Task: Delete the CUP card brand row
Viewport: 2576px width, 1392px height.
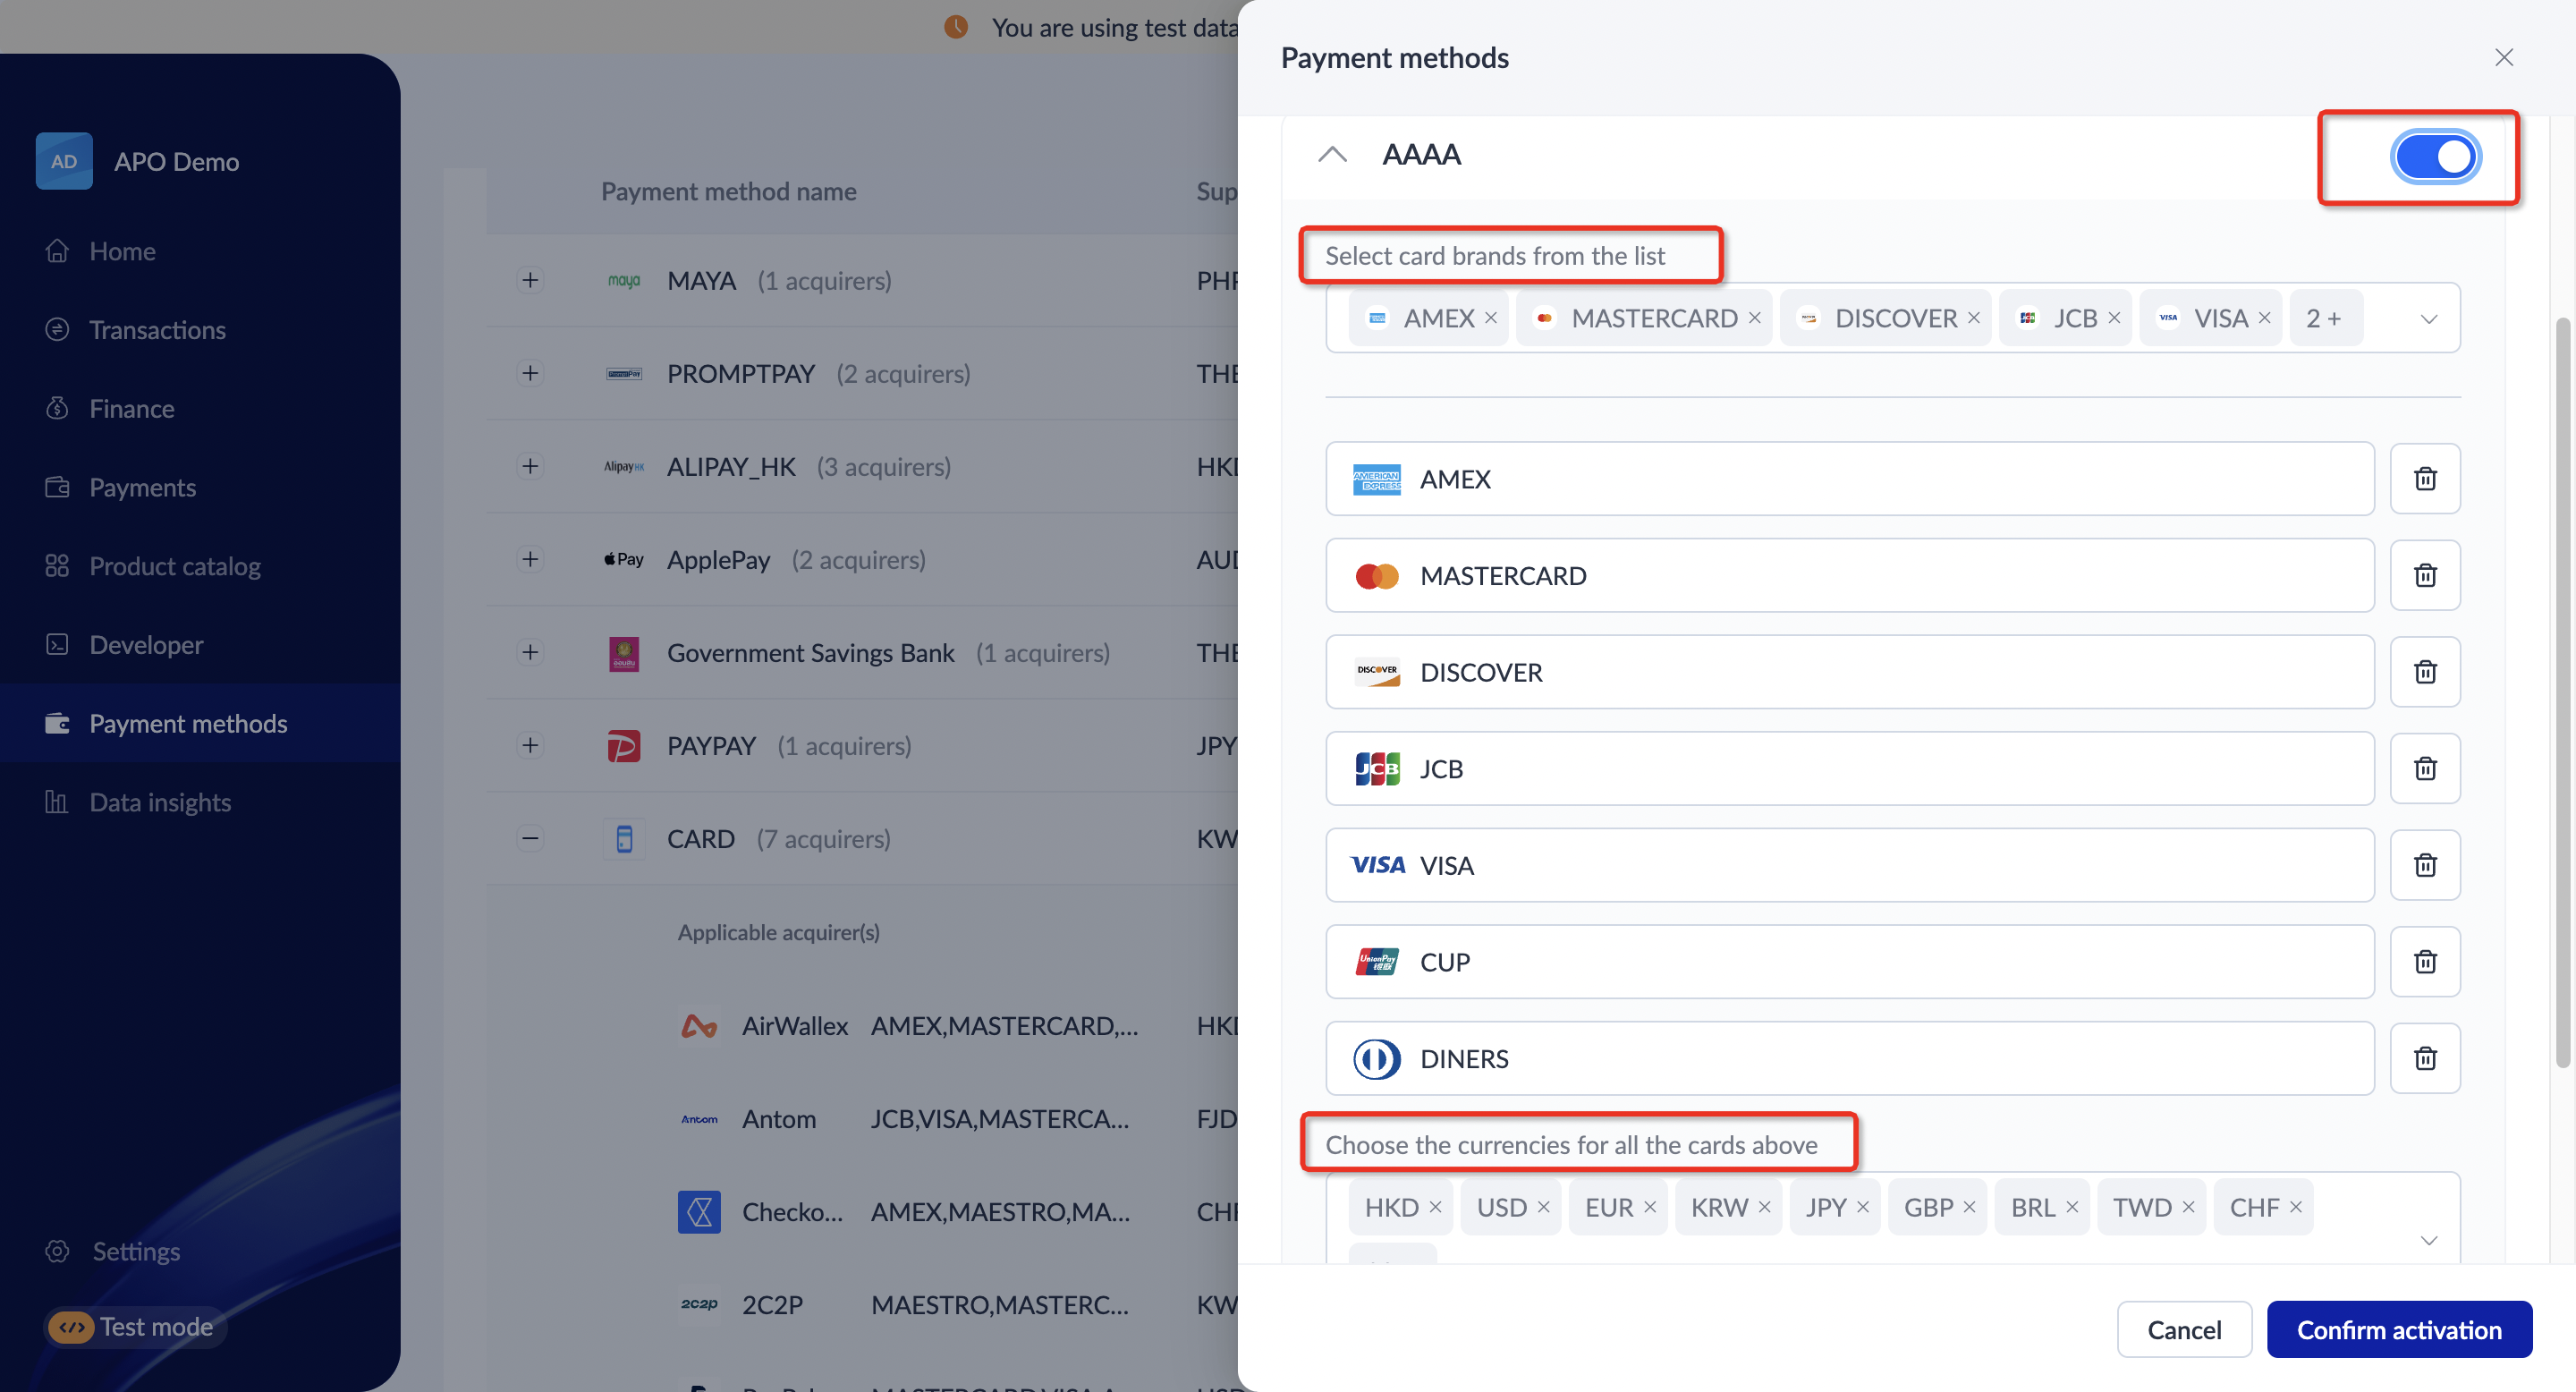Action: [x=2424, y=962]
